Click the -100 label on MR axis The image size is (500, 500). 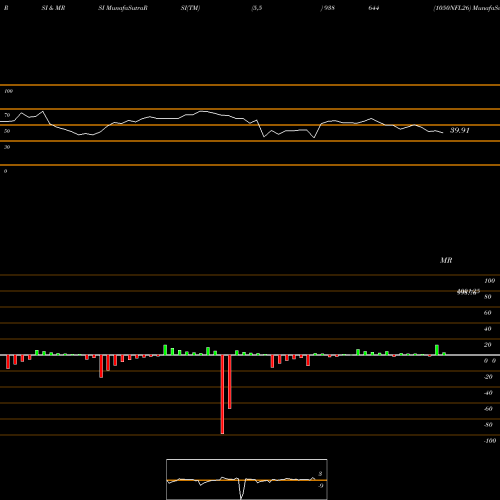coord(490,441)
